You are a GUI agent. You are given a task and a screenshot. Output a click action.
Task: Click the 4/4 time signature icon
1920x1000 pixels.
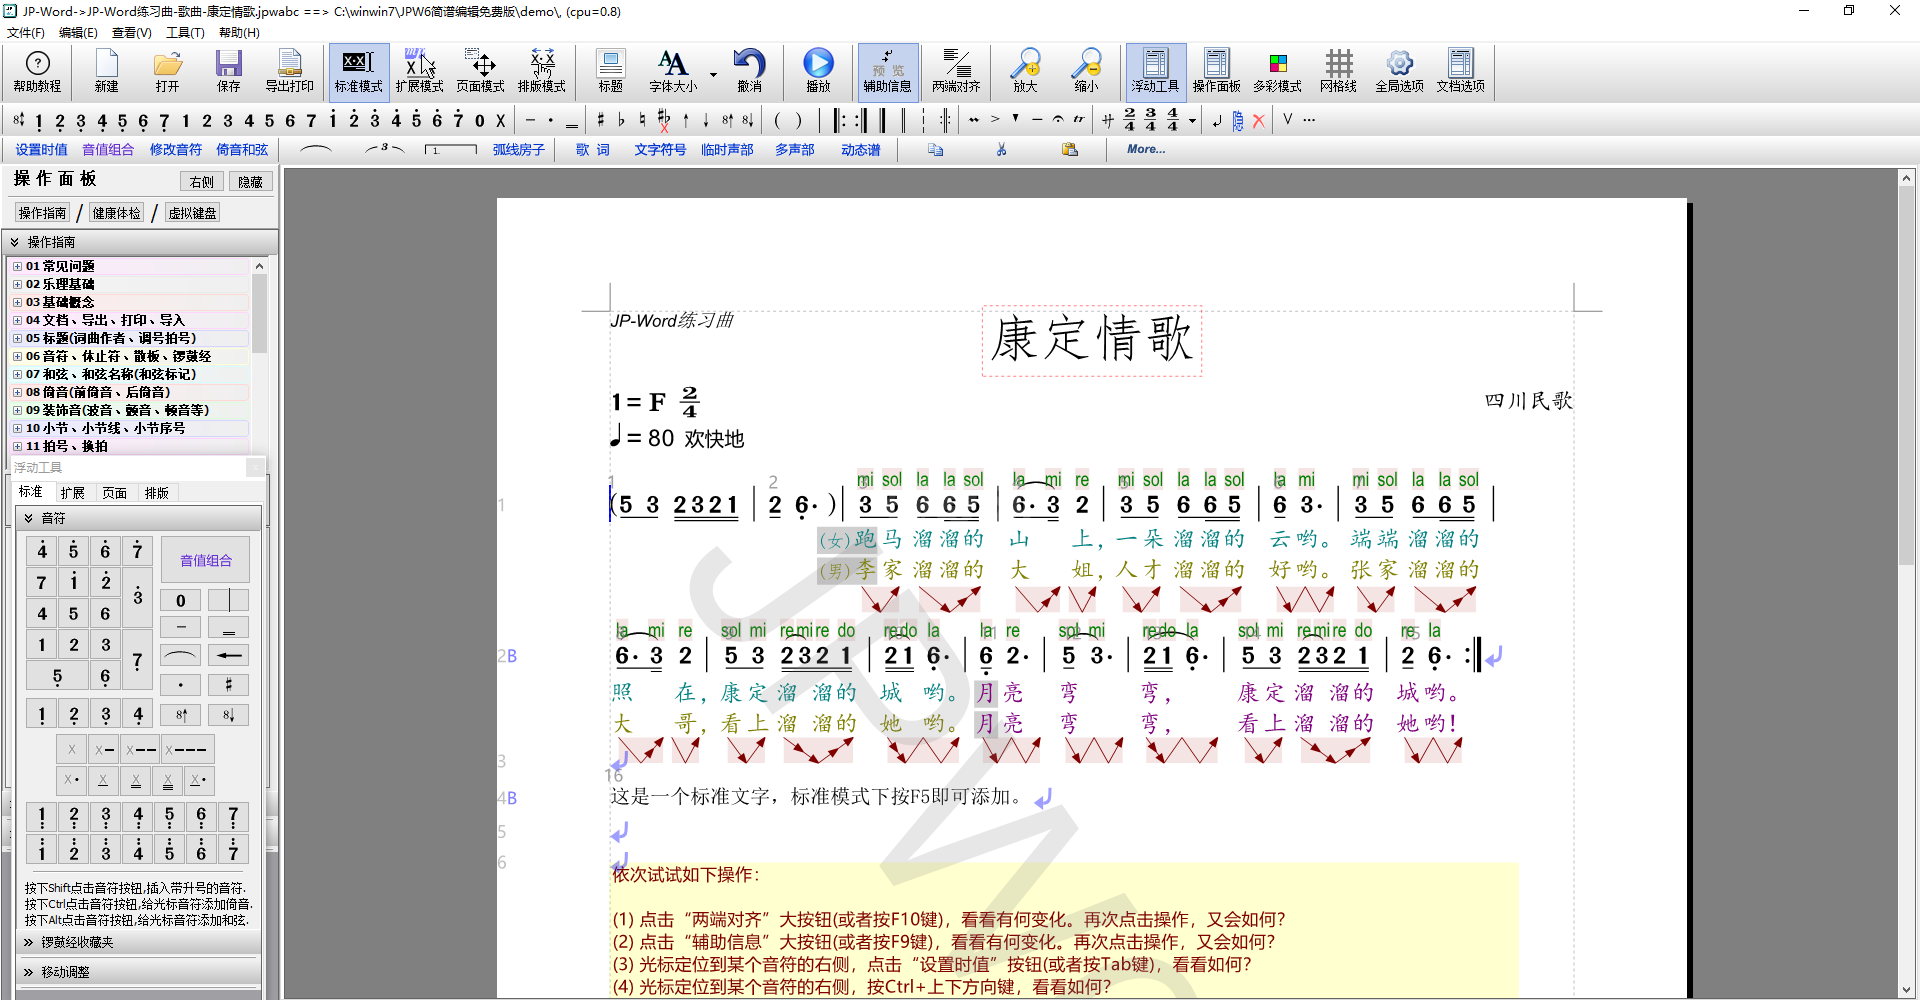1172,120
